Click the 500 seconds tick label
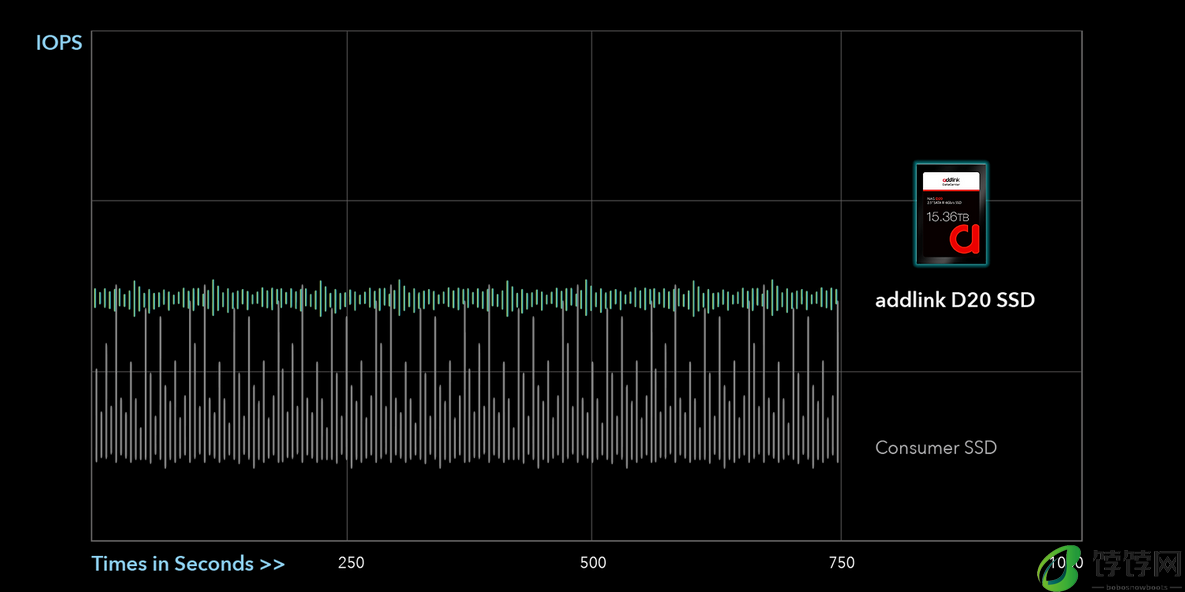The width and height of the screenshot is (1185, 592). click(593, 563)
